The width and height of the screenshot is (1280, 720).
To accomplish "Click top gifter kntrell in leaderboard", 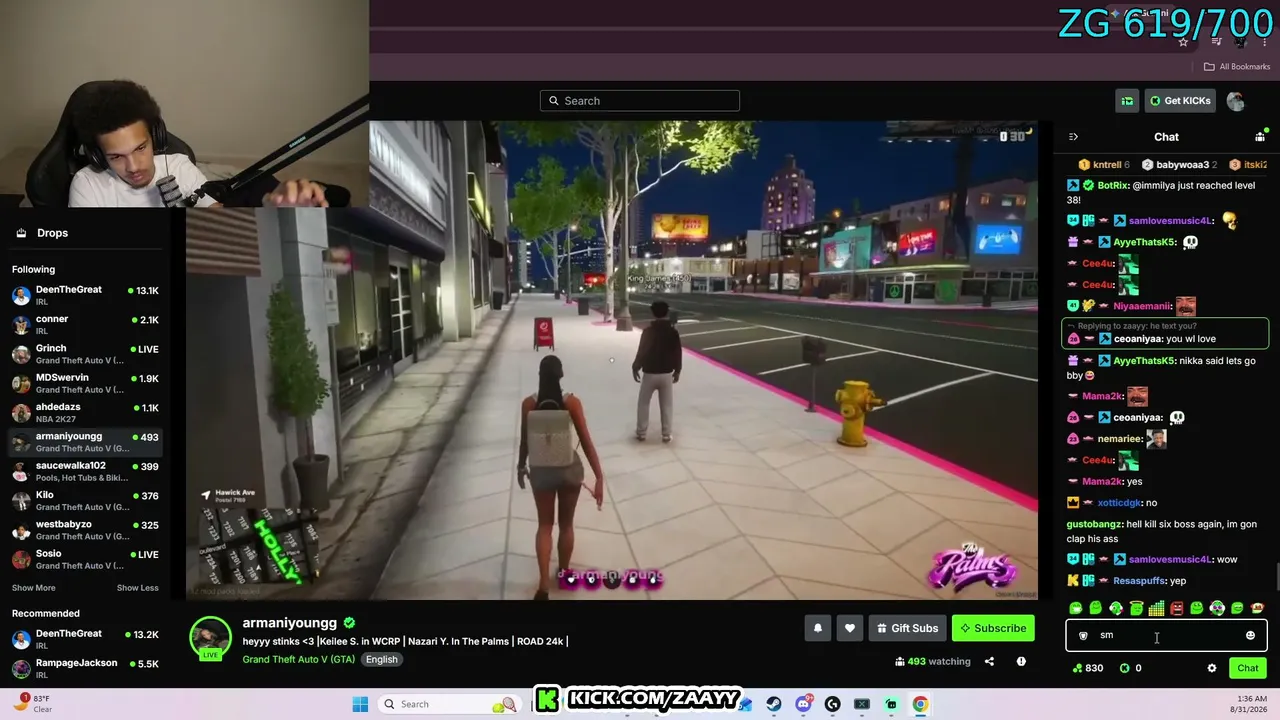I will [x=1106, y=164].
